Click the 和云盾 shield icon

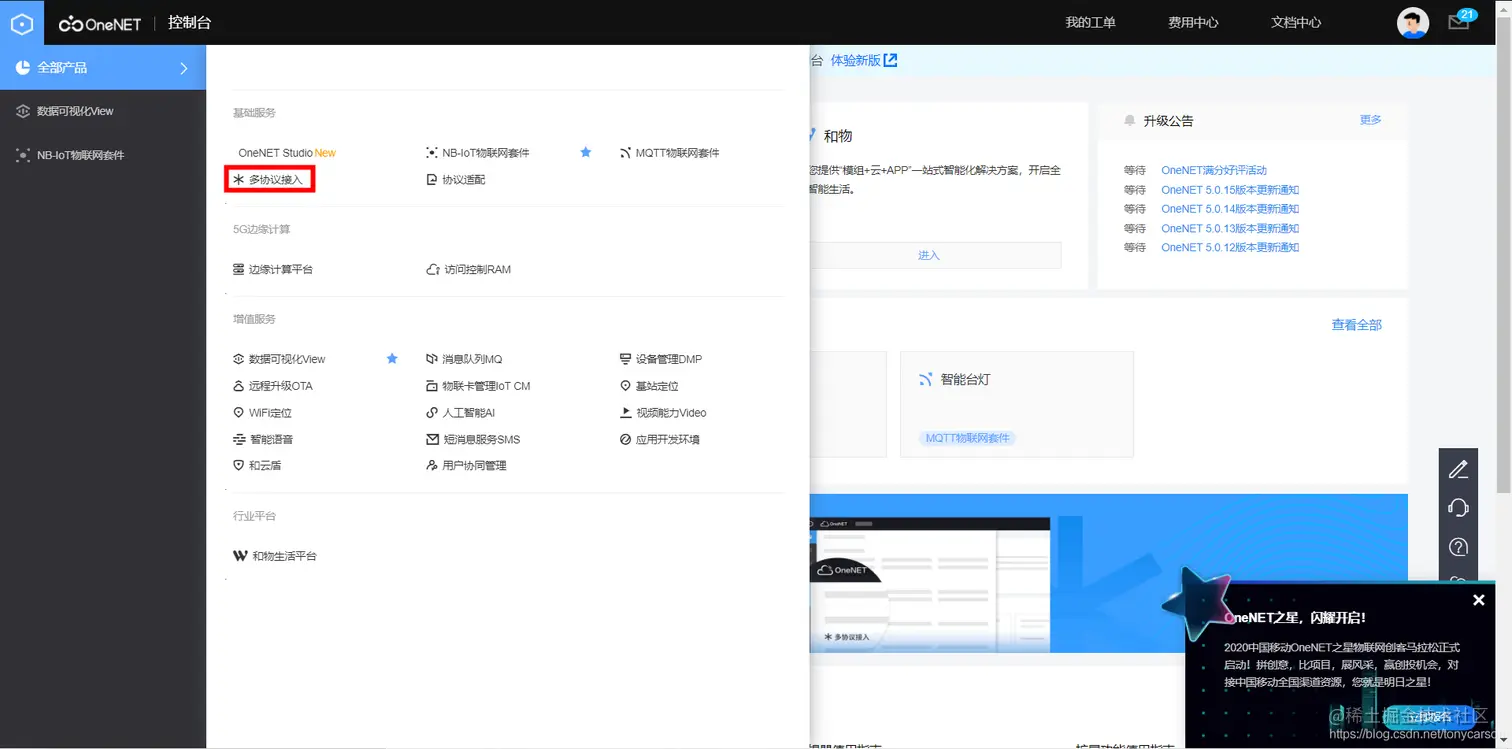pyautogui.click(x=238, y=466)
